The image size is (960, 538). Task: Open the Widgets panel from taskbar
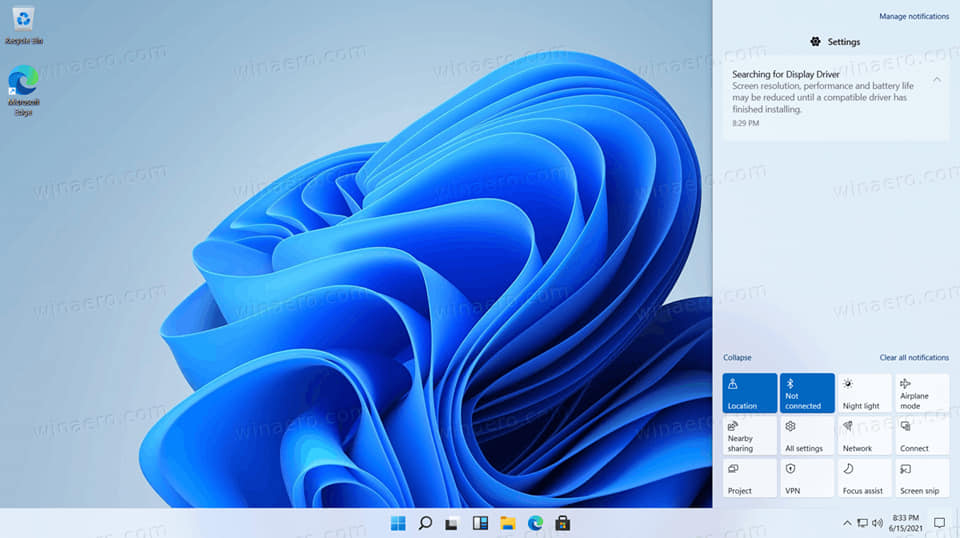[x=480, y=523]
